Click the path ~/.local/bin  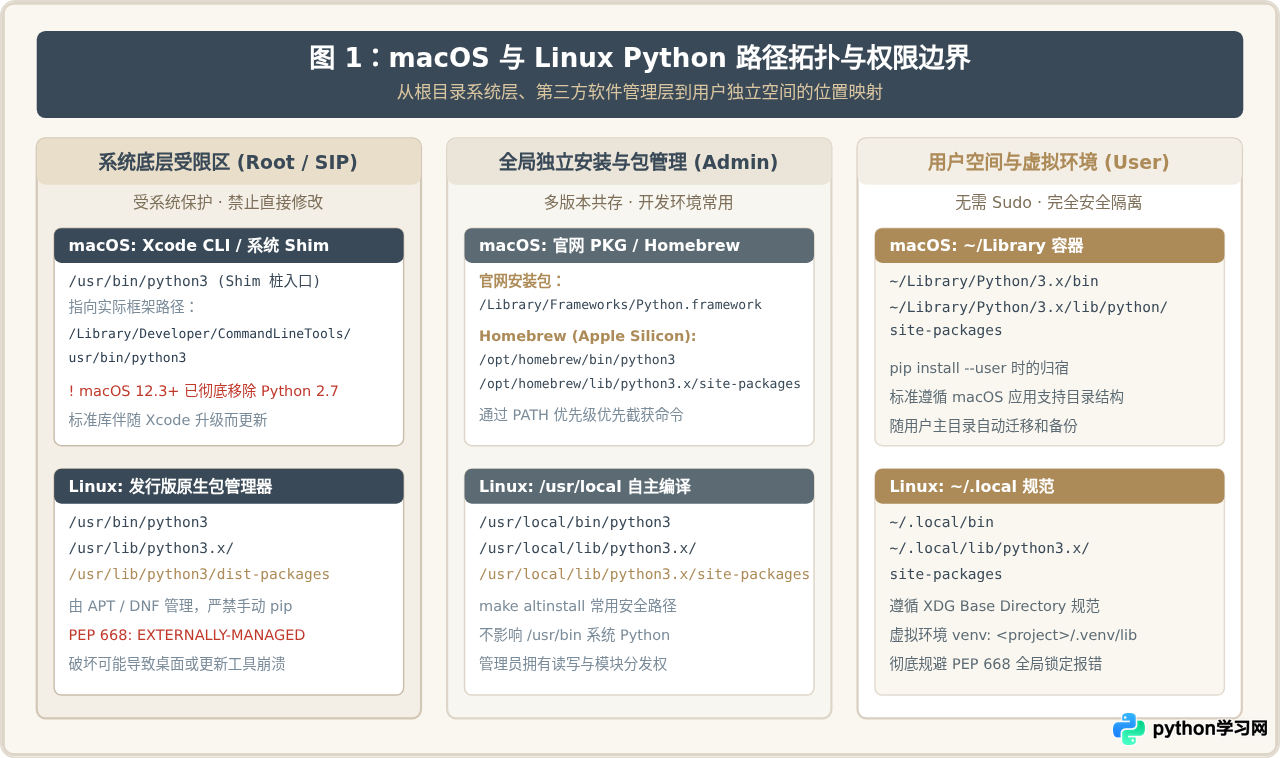941,522
